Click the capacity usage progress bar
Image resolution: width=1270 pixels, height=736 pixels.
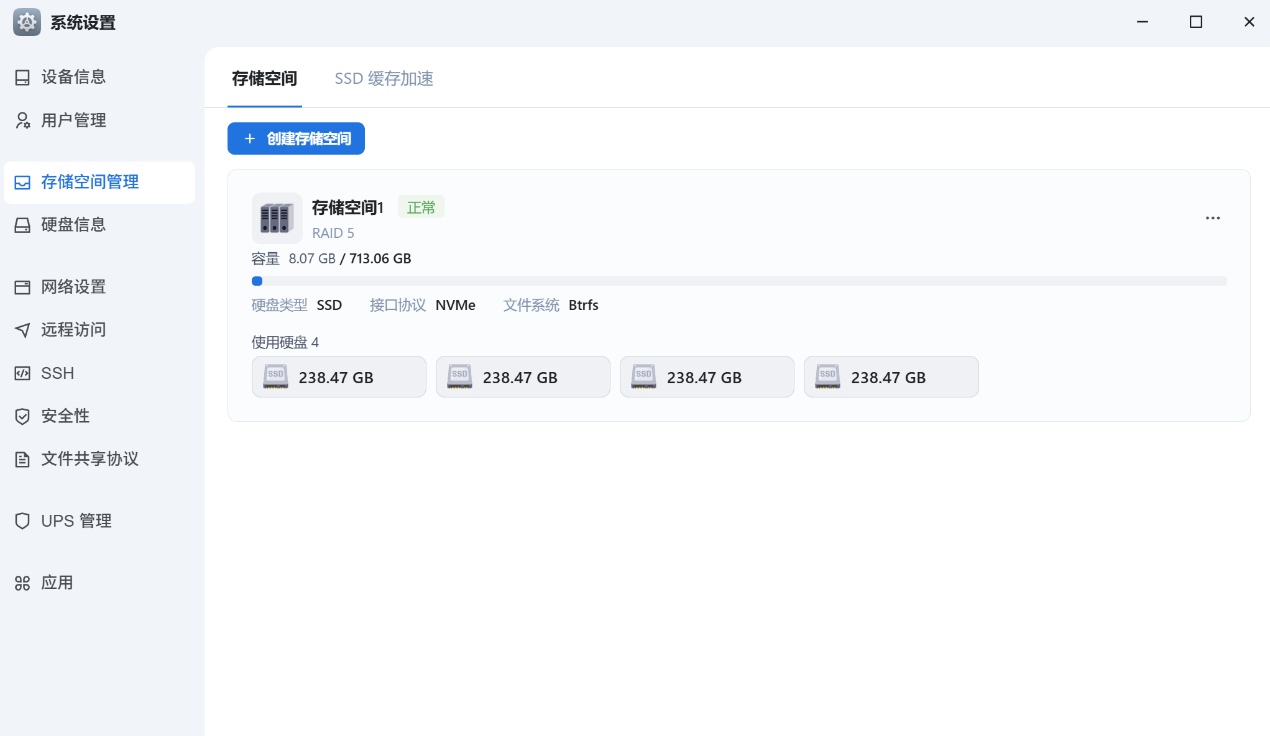click(x=739, y=282)
